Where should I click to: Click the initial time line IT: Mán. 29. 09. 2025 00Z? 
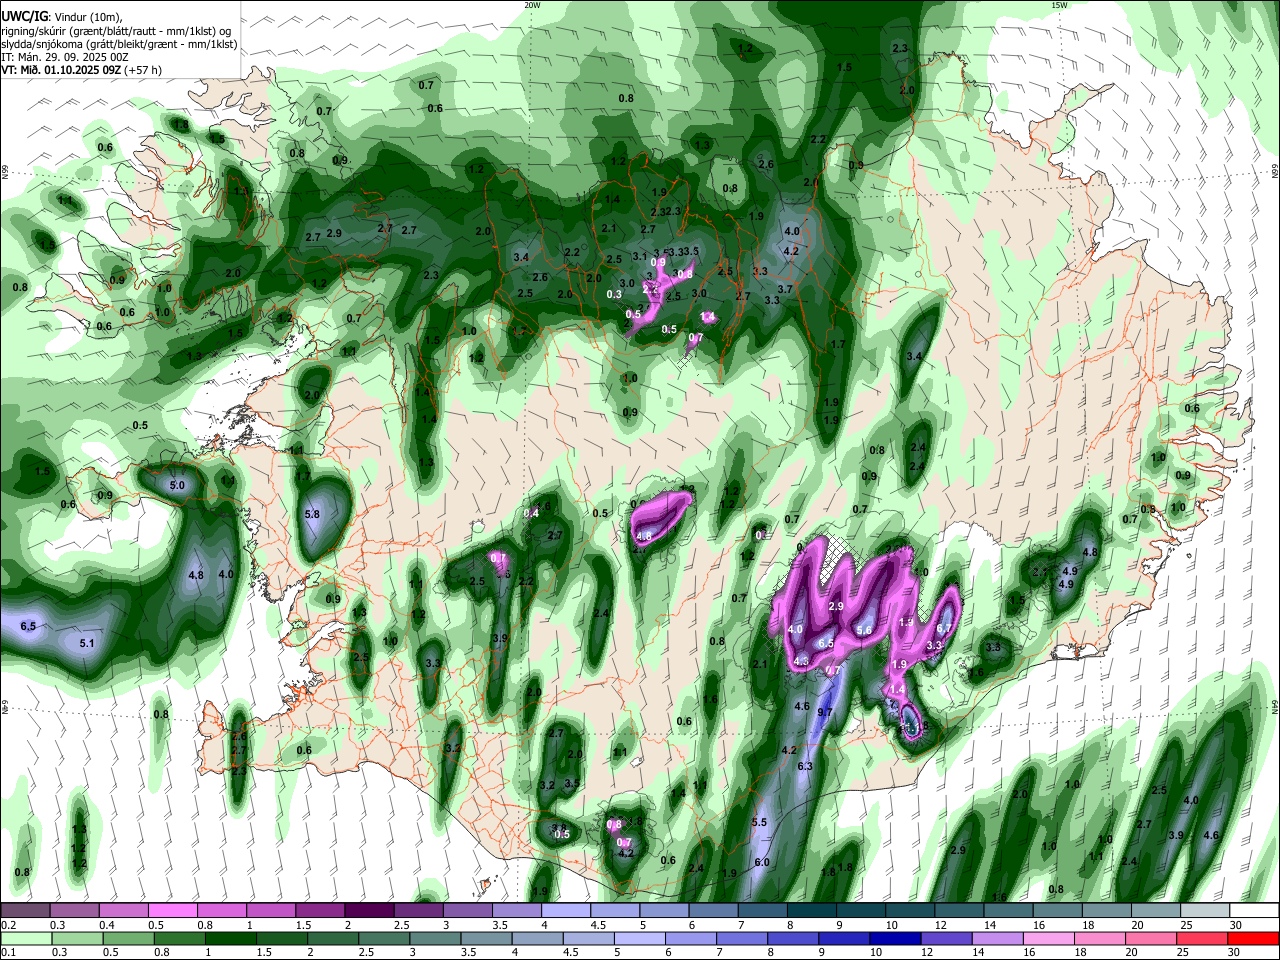click(x=65, y=57)
